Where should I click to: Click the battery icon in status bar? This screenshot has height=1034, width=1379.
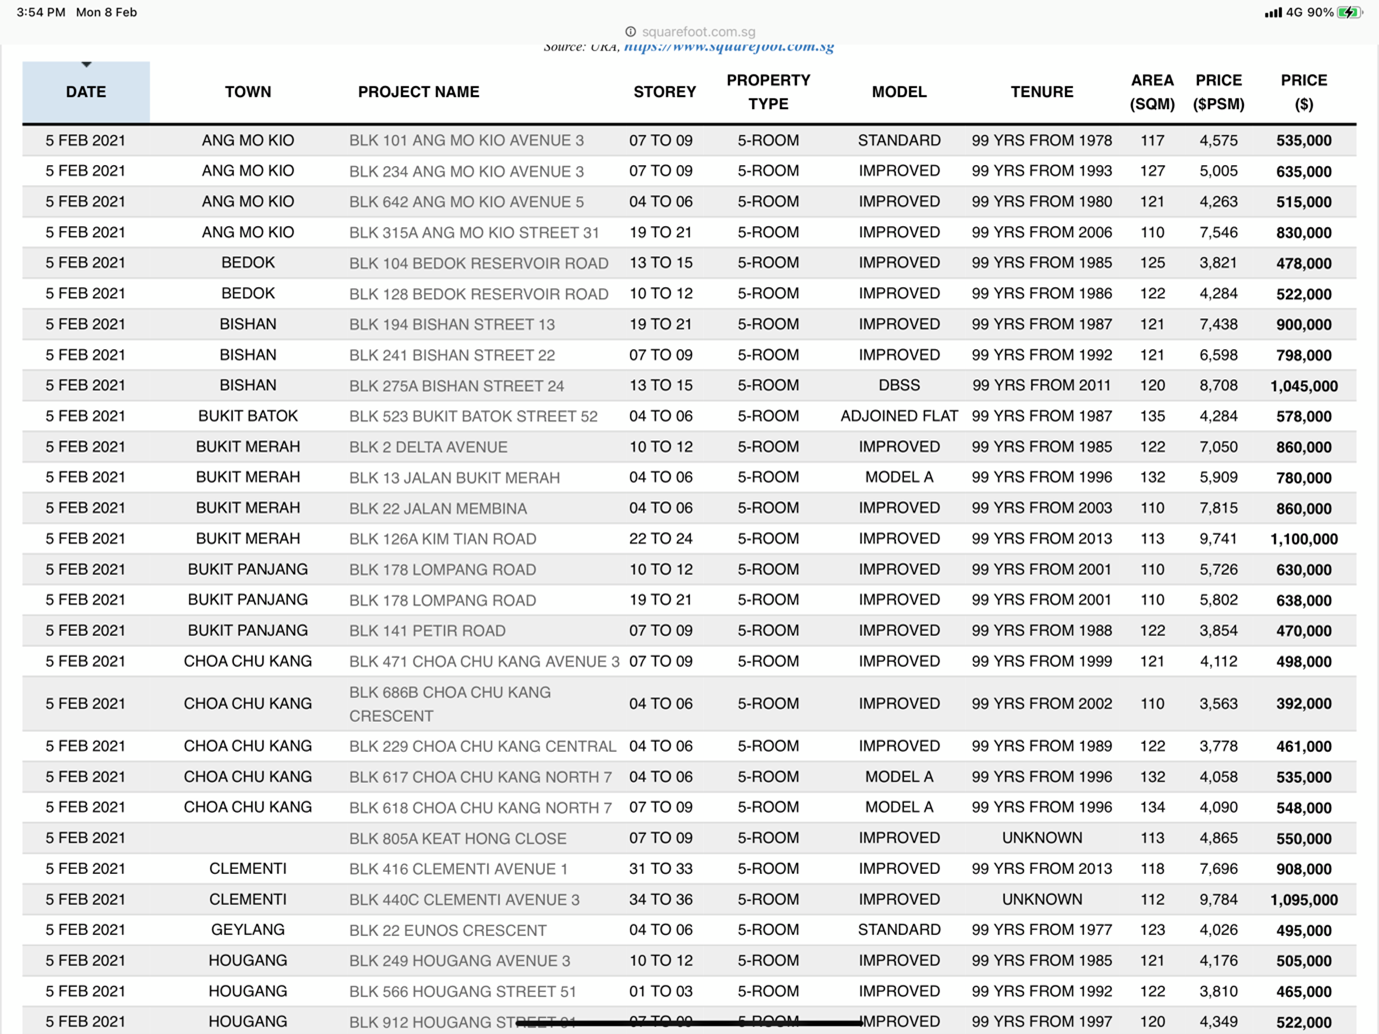1349,13
